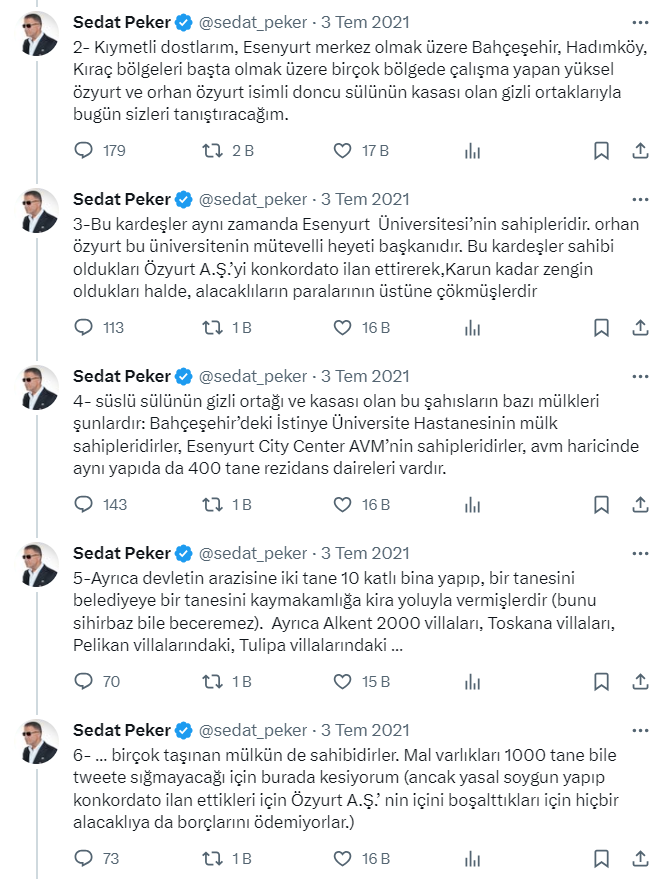Screen dimensions: 668x879
Task: Like the tweet starting "2- Kıymetli dostlarım"
Action: [x=342, y=151]
